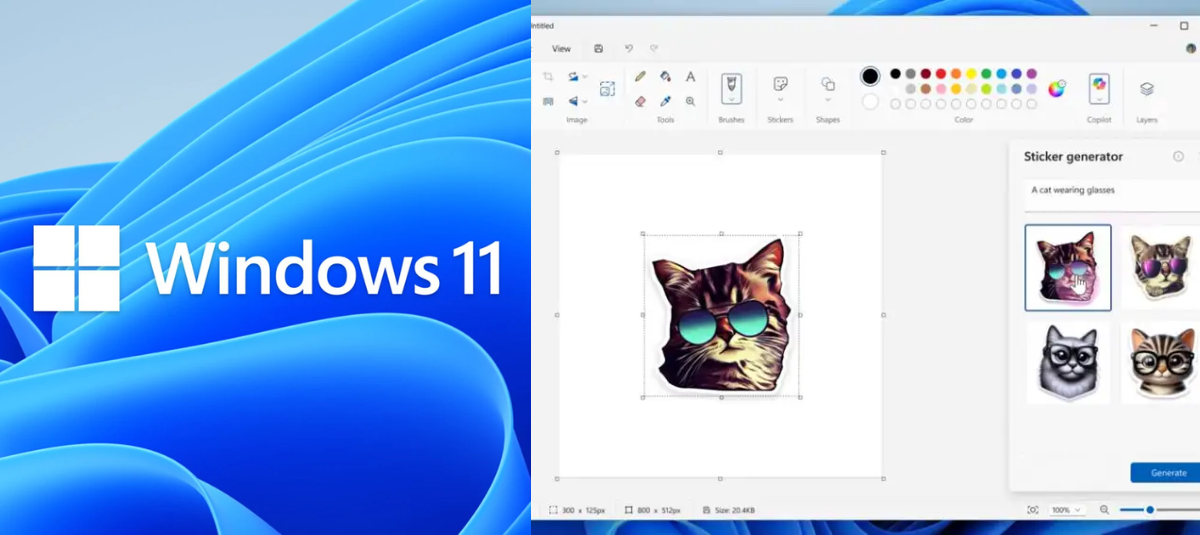This screenshot has height=535, width=1200.
Task: Click the fit to window icon
Action: coord(1033,510)
